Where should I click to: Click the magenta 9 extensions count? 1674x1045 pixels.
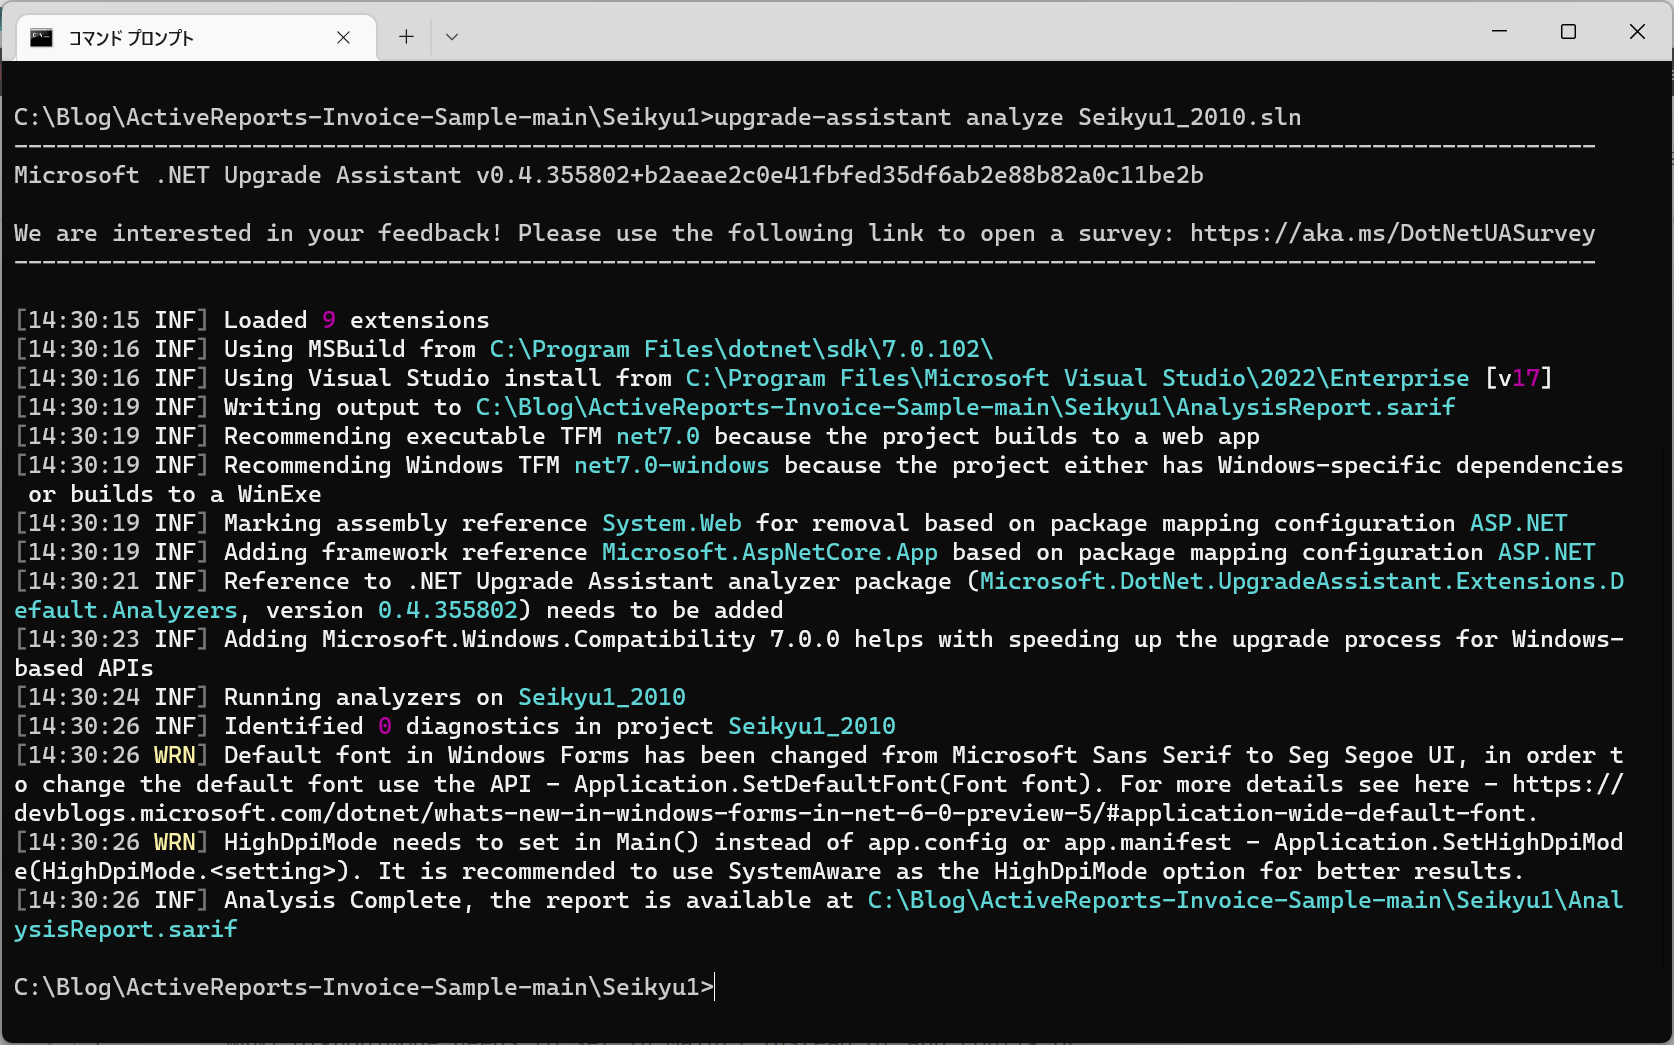click(329, 320)
